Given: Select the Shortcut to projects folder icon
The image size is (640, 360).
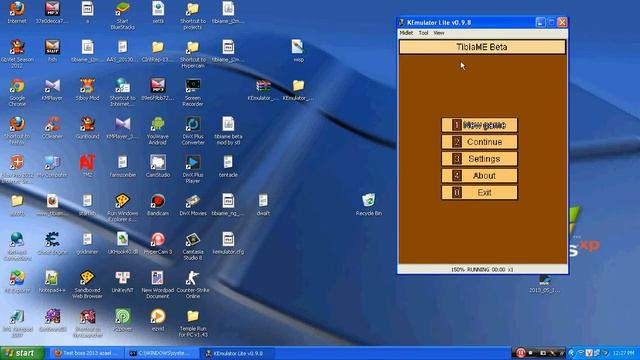Looking at the screenshot, I should 193,16.
